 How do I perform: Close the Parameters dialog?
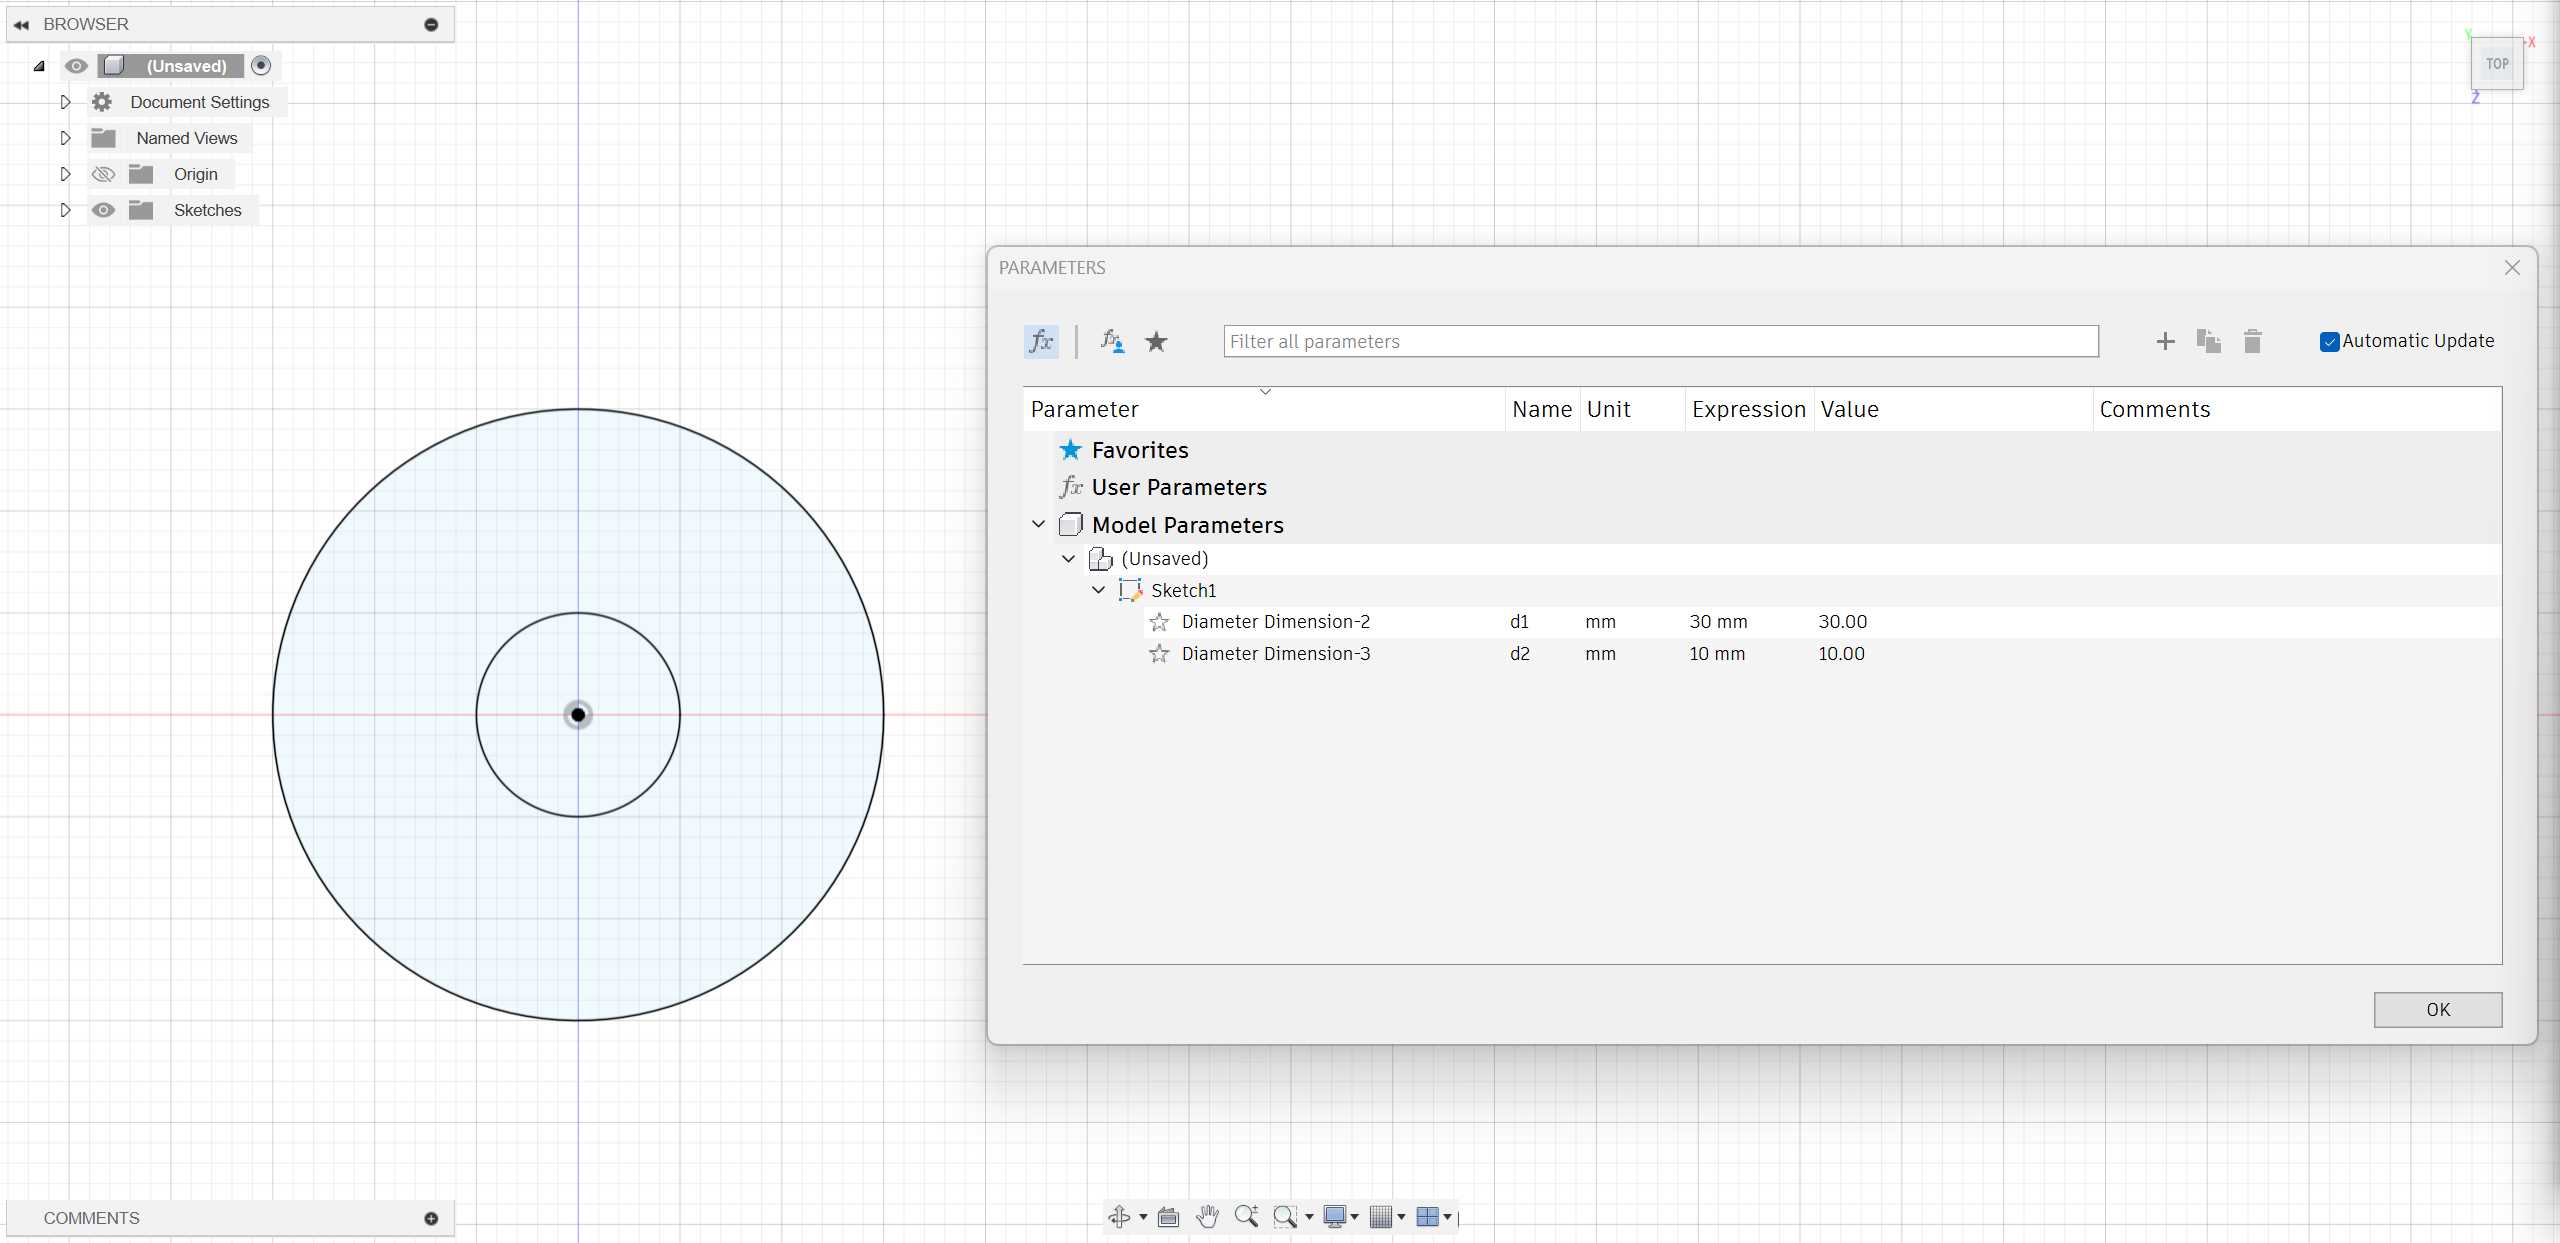click(2512, 268)
